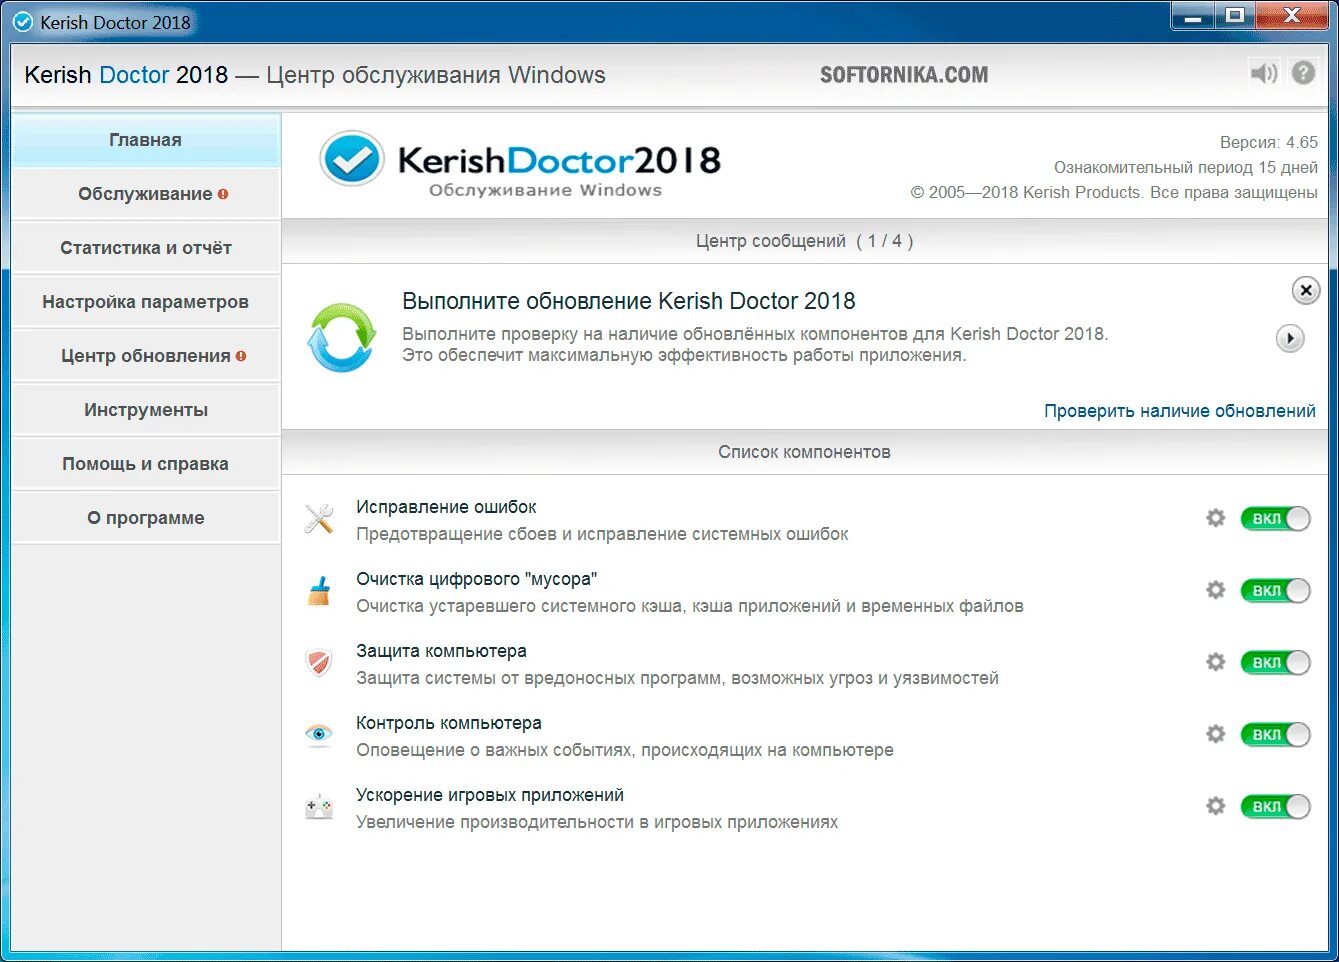Dismiss the update message notification

(1305, 291)
